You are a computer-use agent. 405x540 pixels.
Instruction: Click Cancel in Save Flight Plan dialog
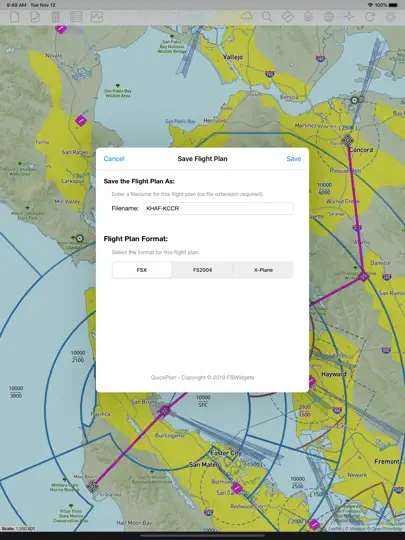pos(114,159)
